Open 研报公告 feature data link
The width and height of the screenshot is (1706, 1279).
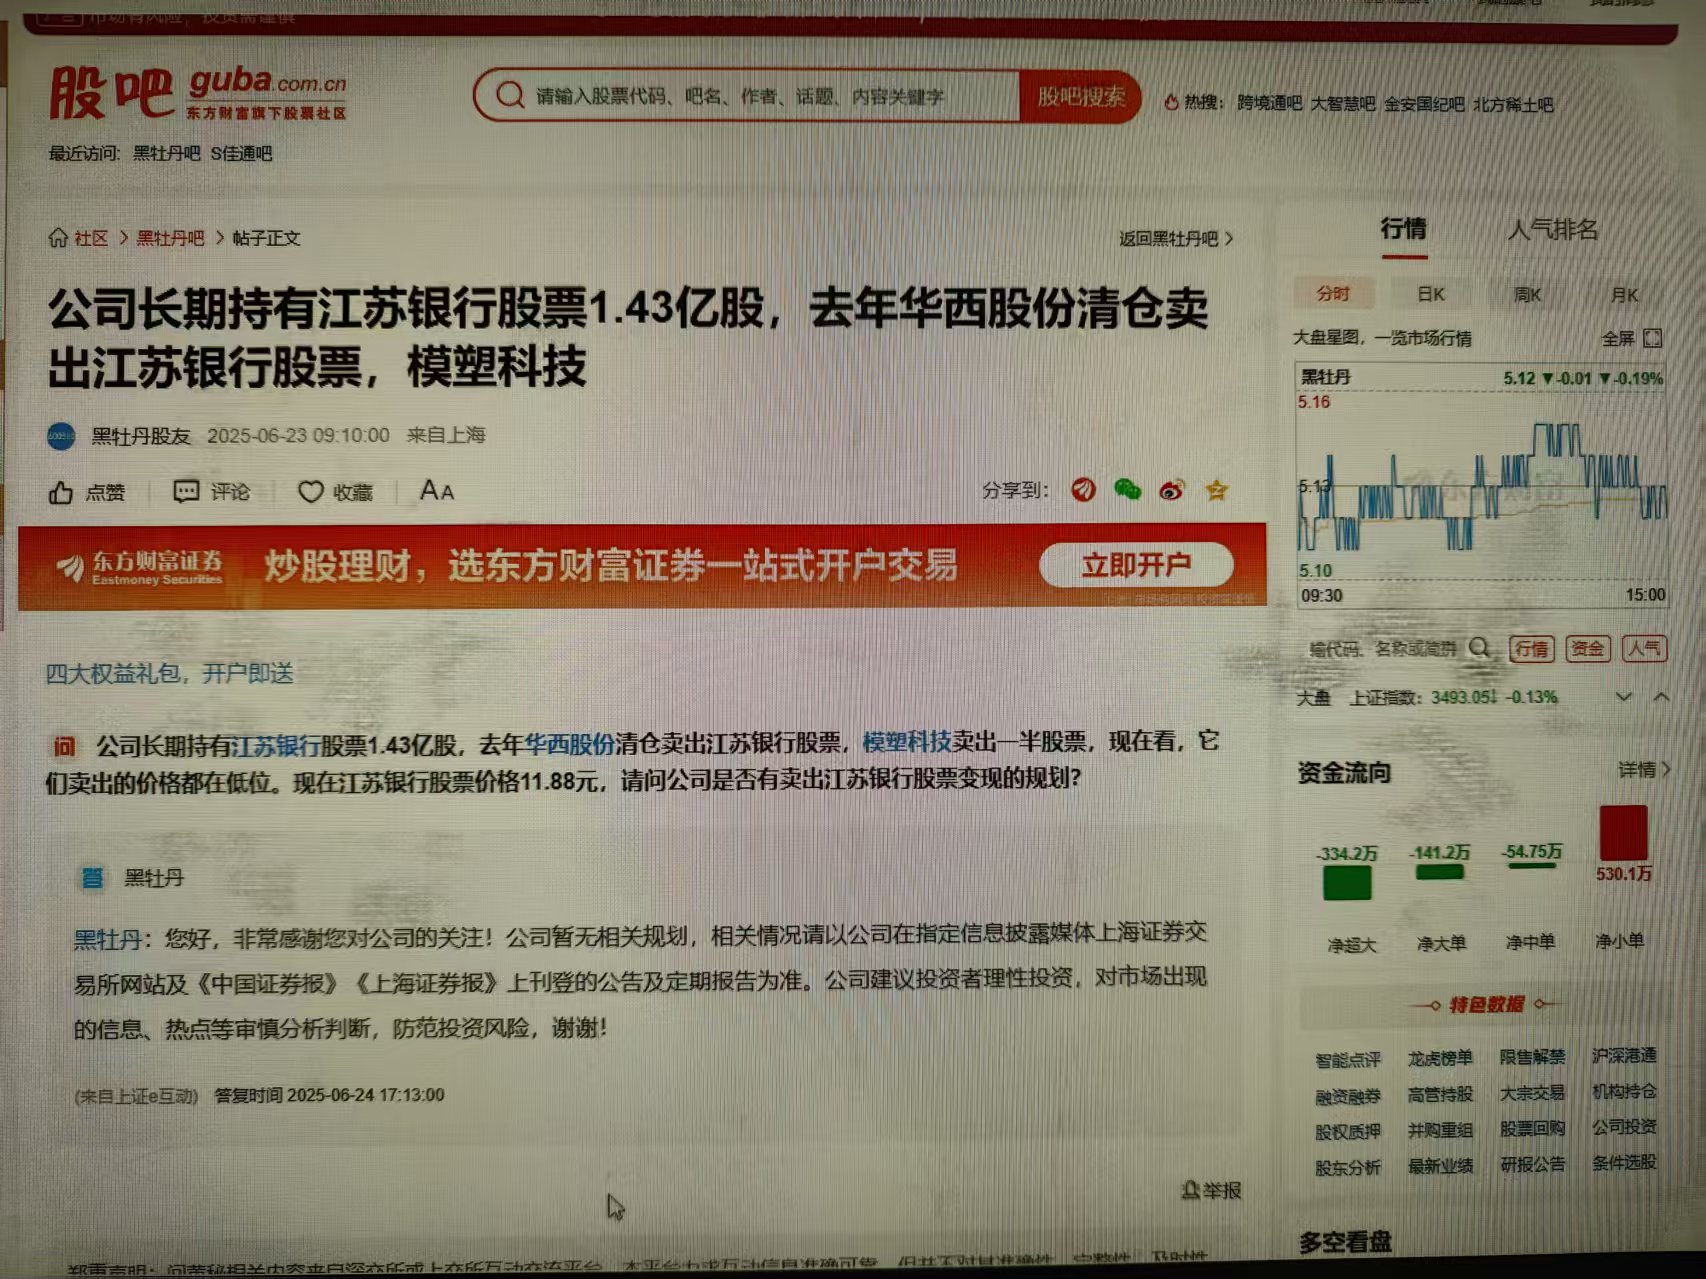1532,1164
